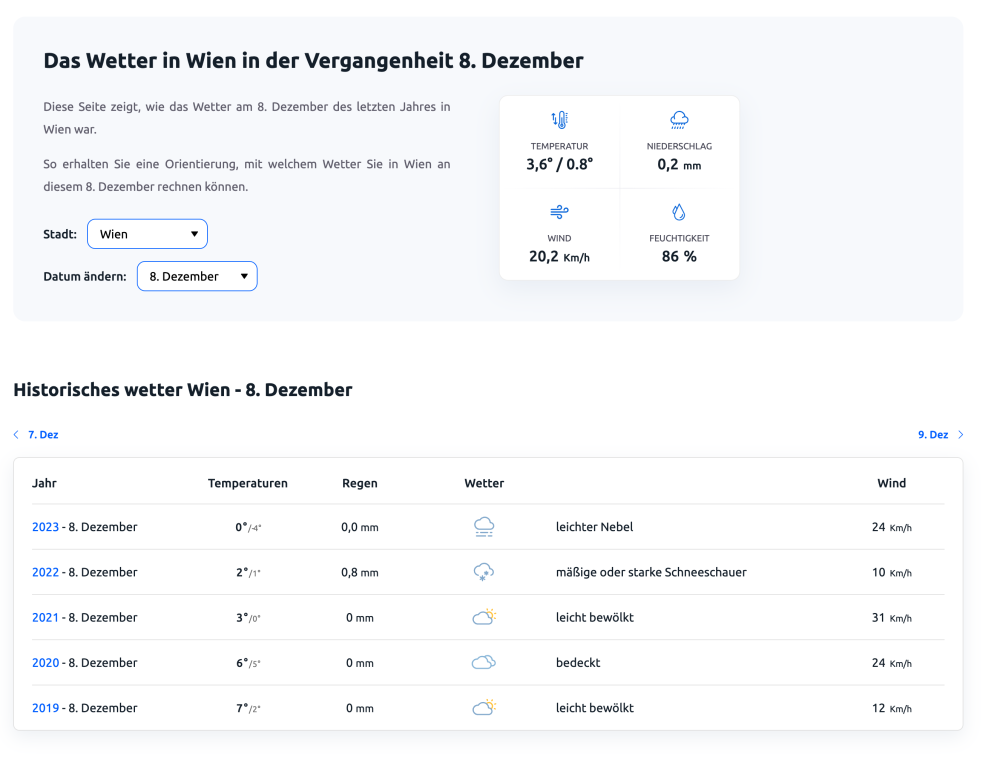Screen dimensions: 1000x765
Task: Click the water drop Feuchtigkeit icon
Action: tap(679, 212)
